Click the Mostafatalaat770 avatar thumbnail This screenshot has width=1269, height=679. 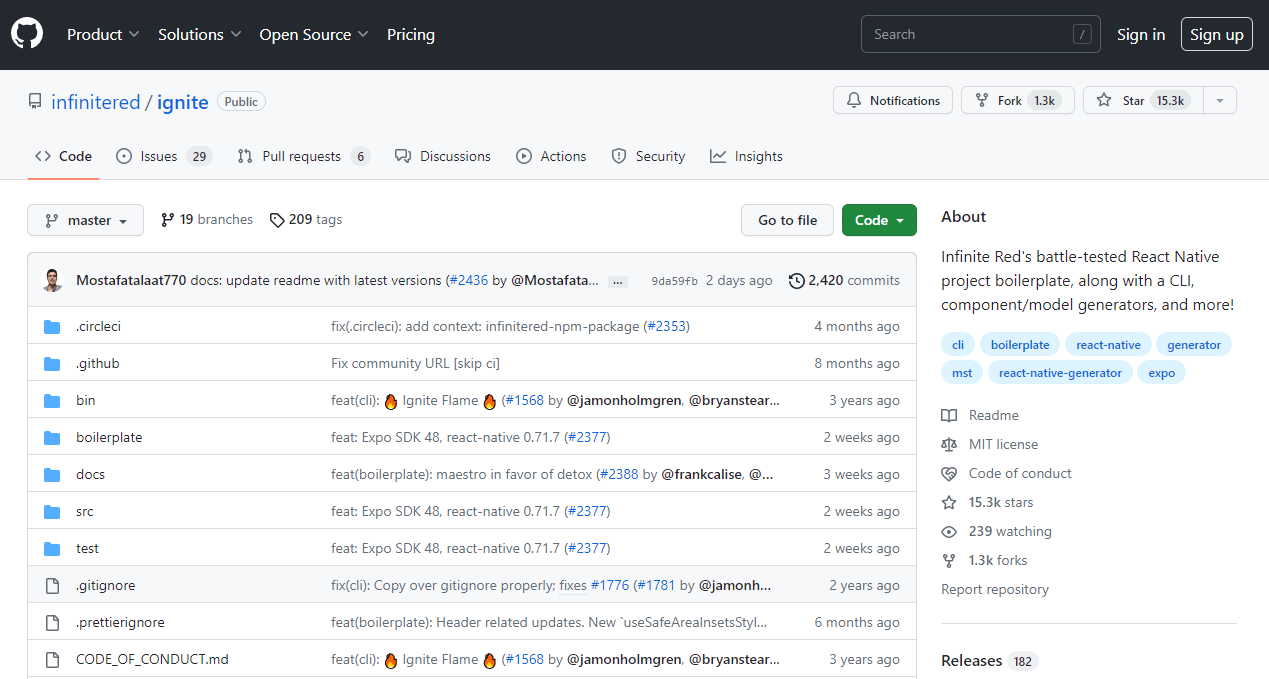[x=53, y=281]
